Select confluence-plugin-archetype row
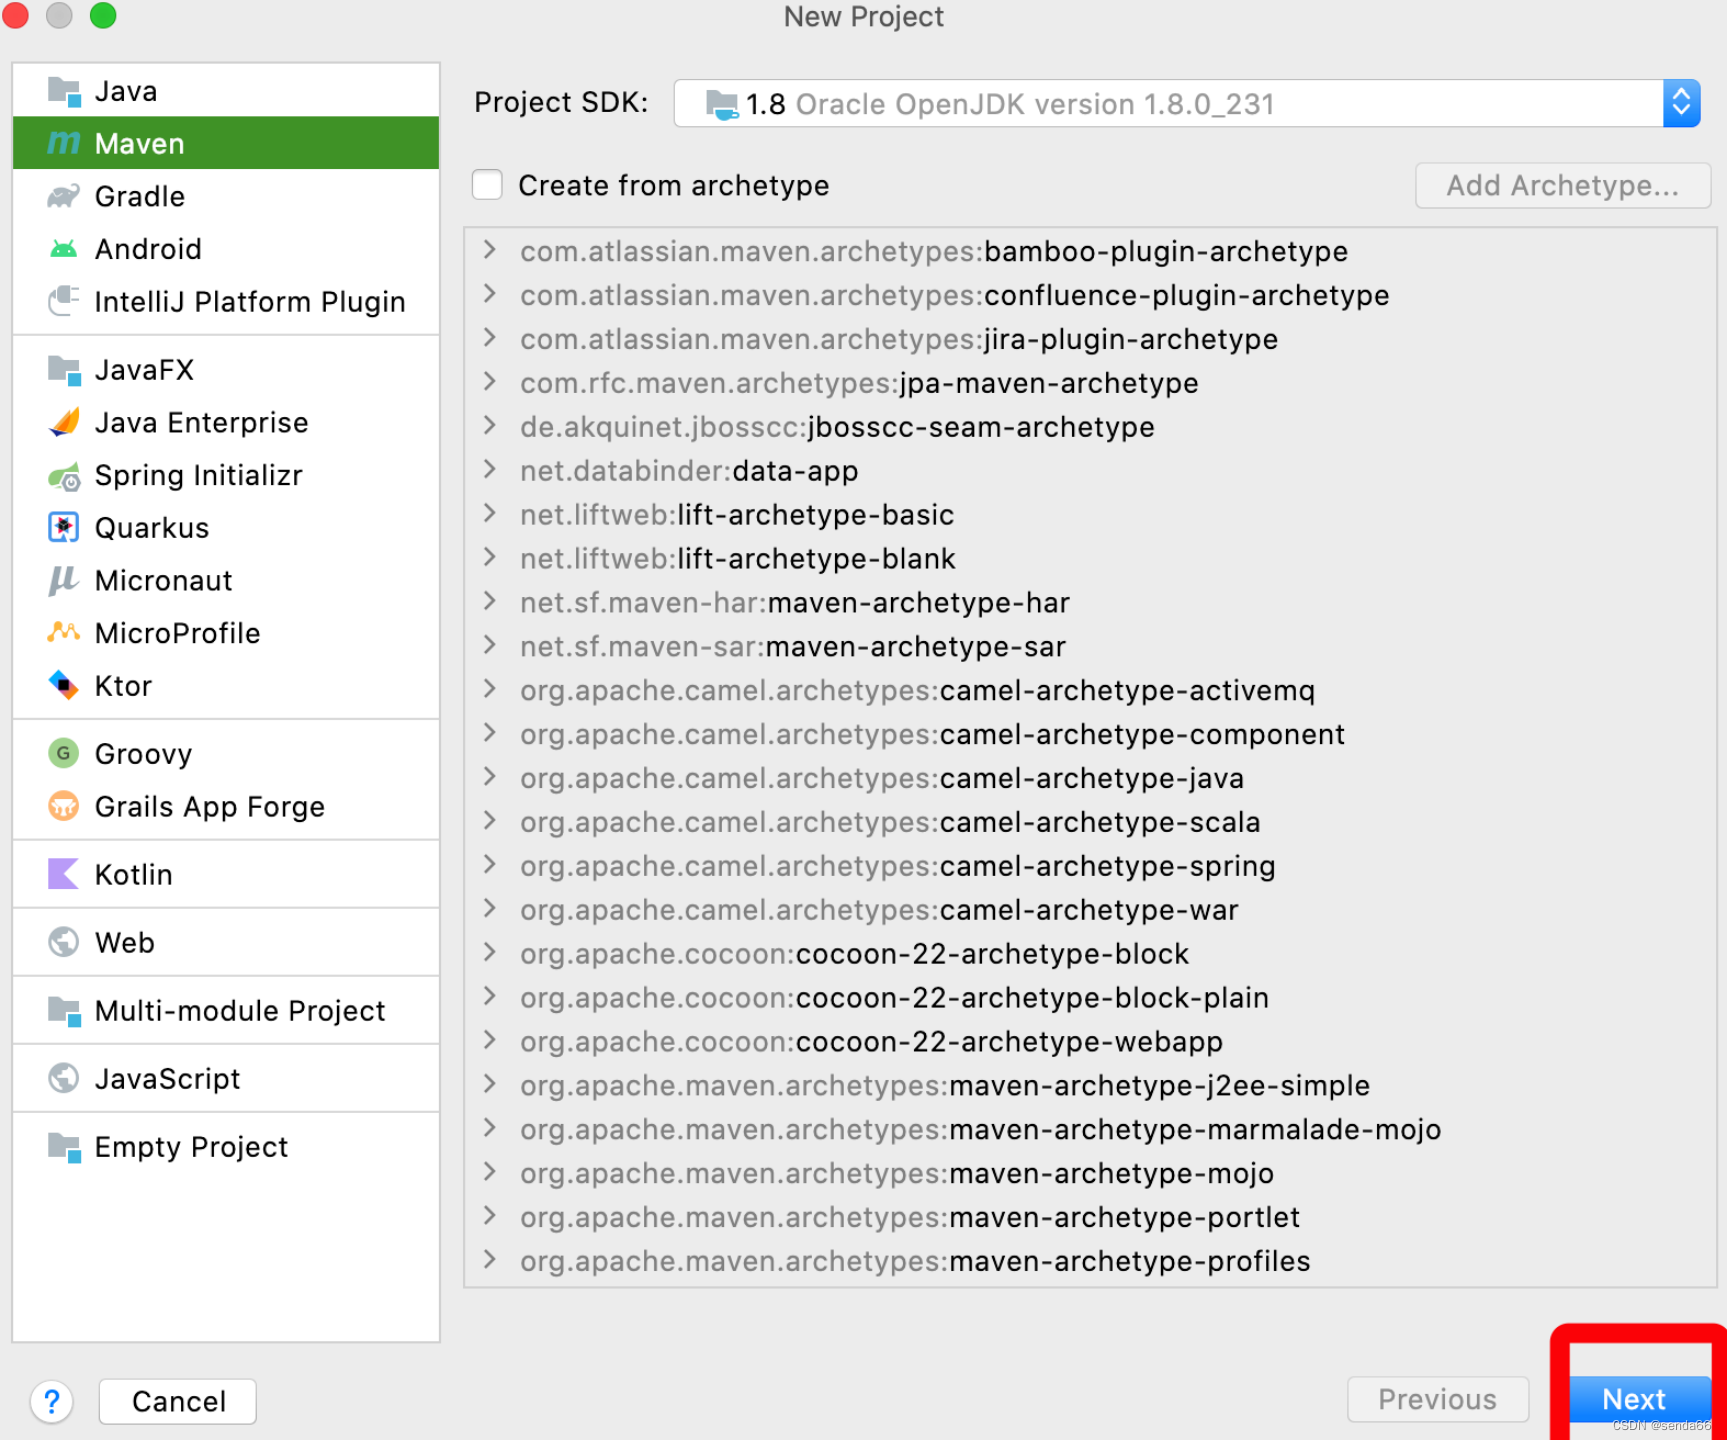This screenshot has height=1440, width=1727. pyautogui.click(x=1090, y=295)
